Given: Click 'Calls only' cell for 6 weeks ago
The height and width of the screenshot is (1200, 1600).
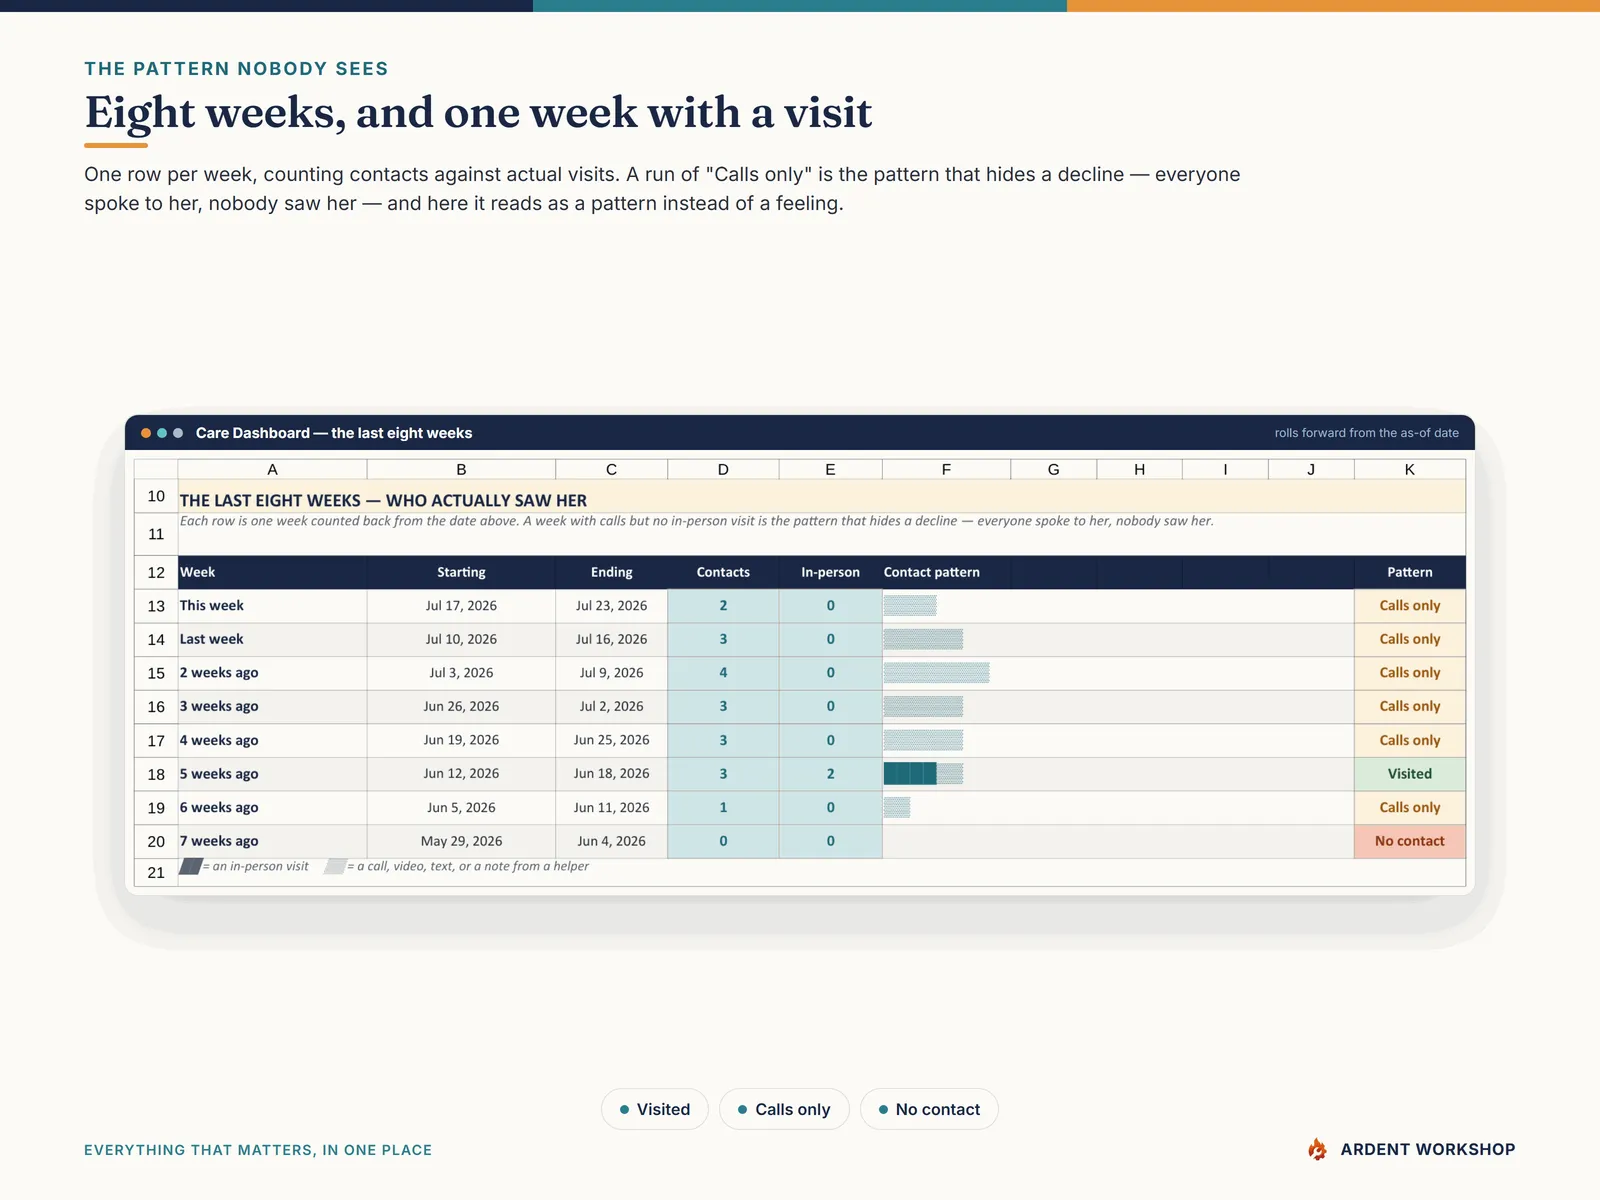Looking at the screenshot, I should click(x=1410, y=807).
